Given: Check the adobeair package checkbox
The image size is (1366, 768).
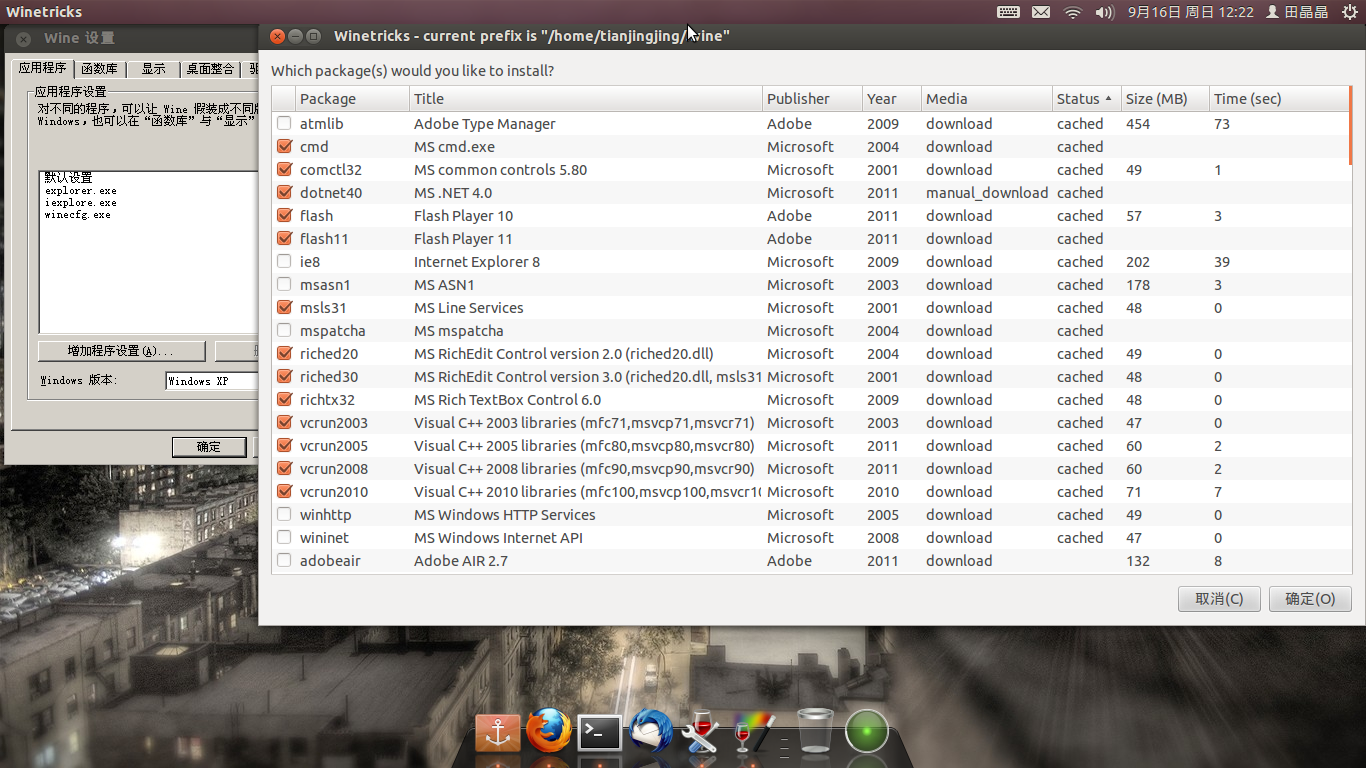Looking at the screenshot, I should (x=284, y=561).
